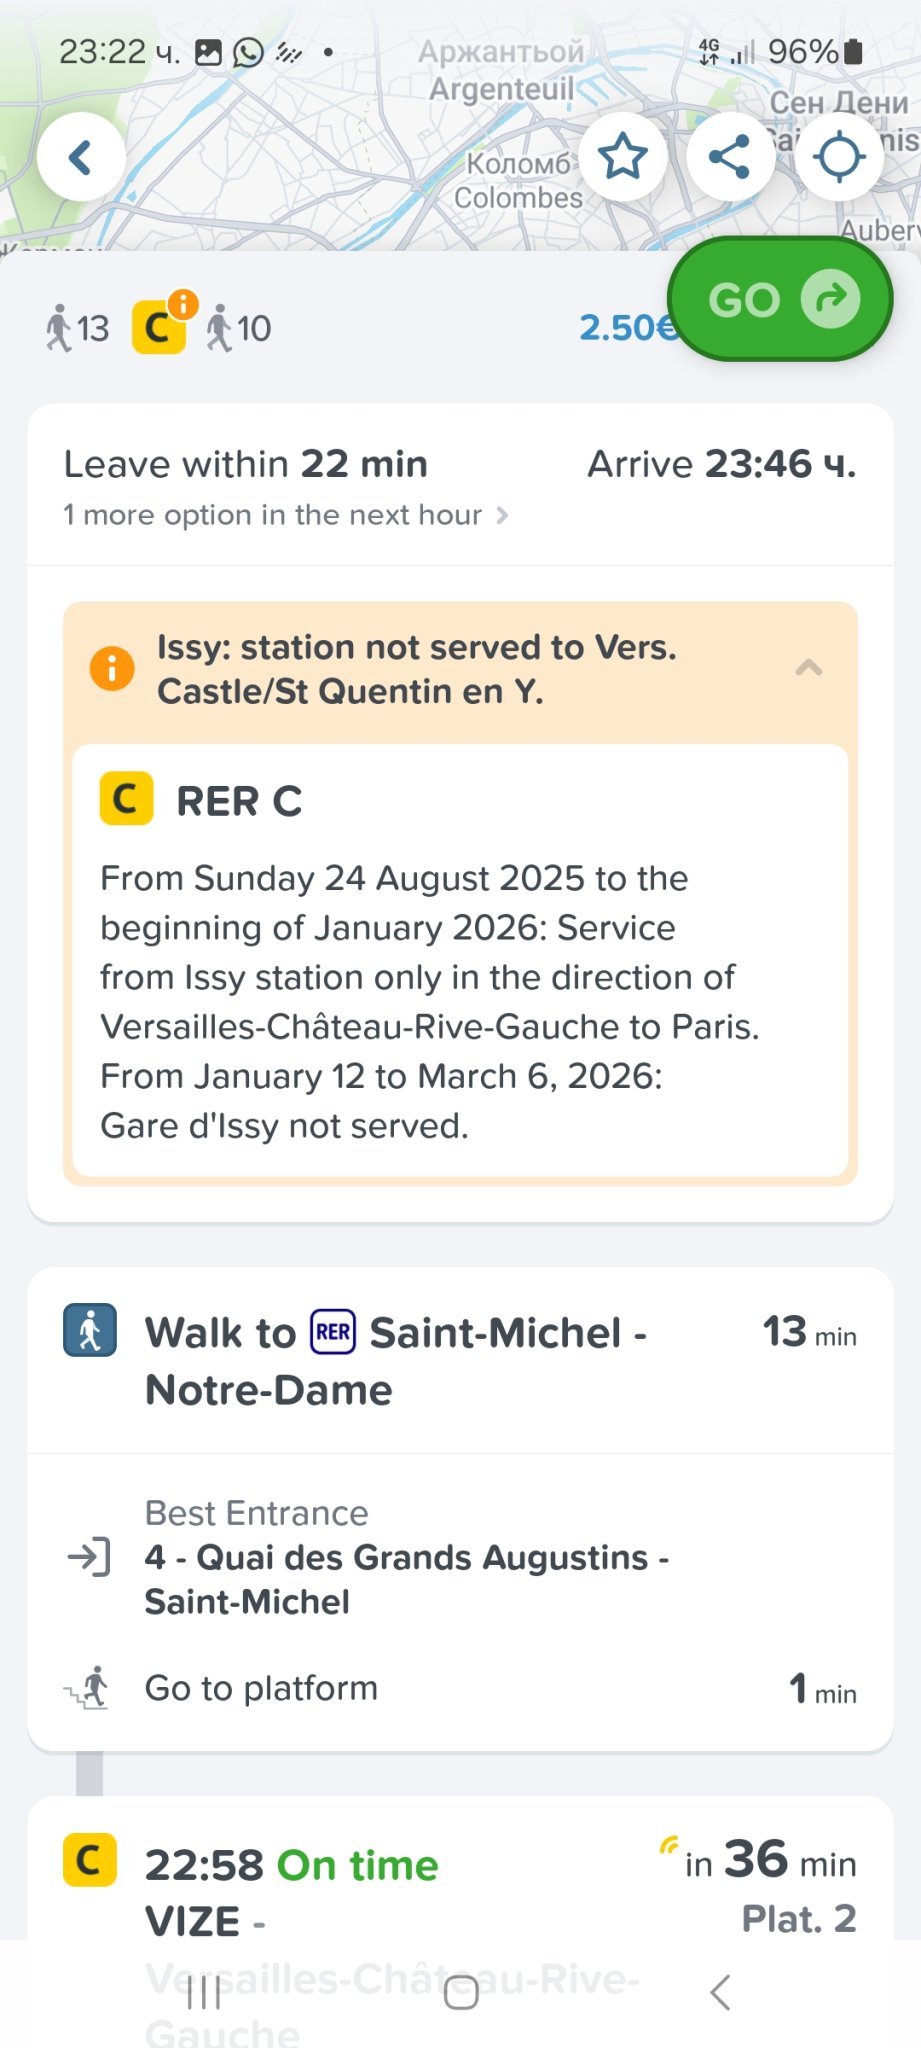Tap the blue walking step icon

pos(90,1331)
